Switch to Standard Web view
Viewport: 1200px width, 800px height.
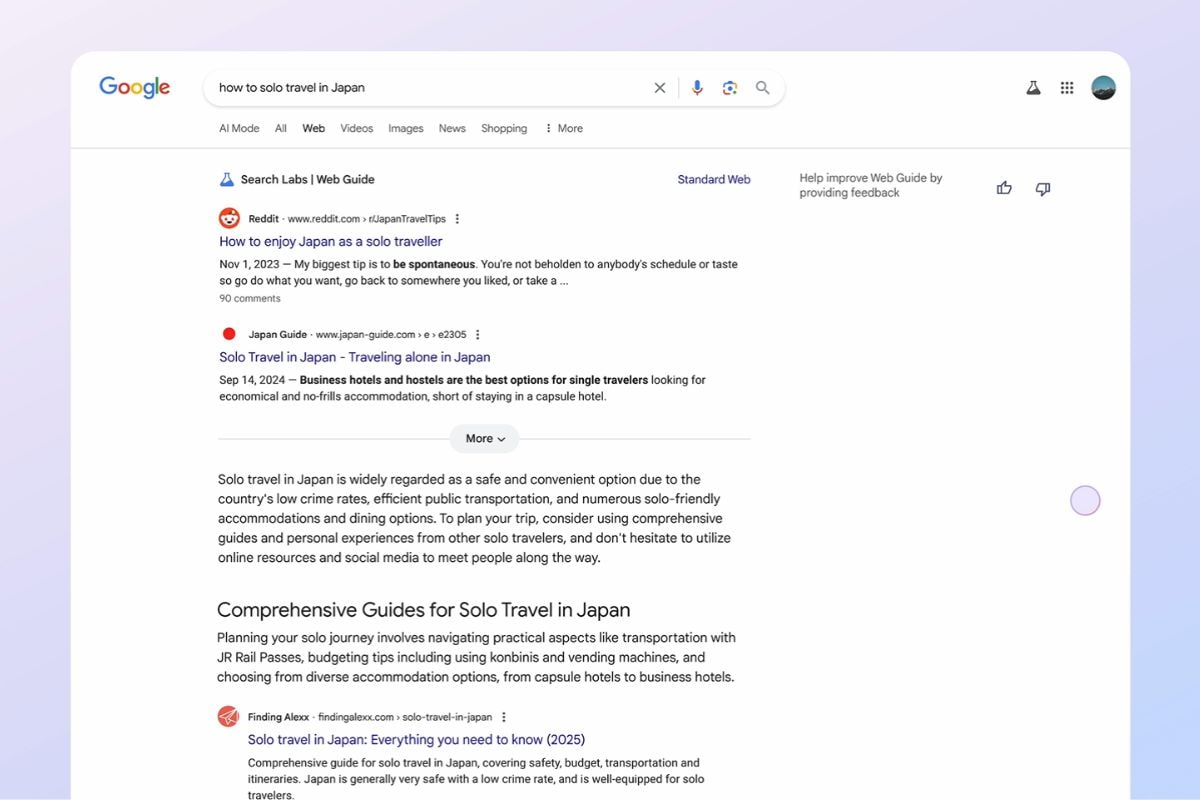coord(714,180)
